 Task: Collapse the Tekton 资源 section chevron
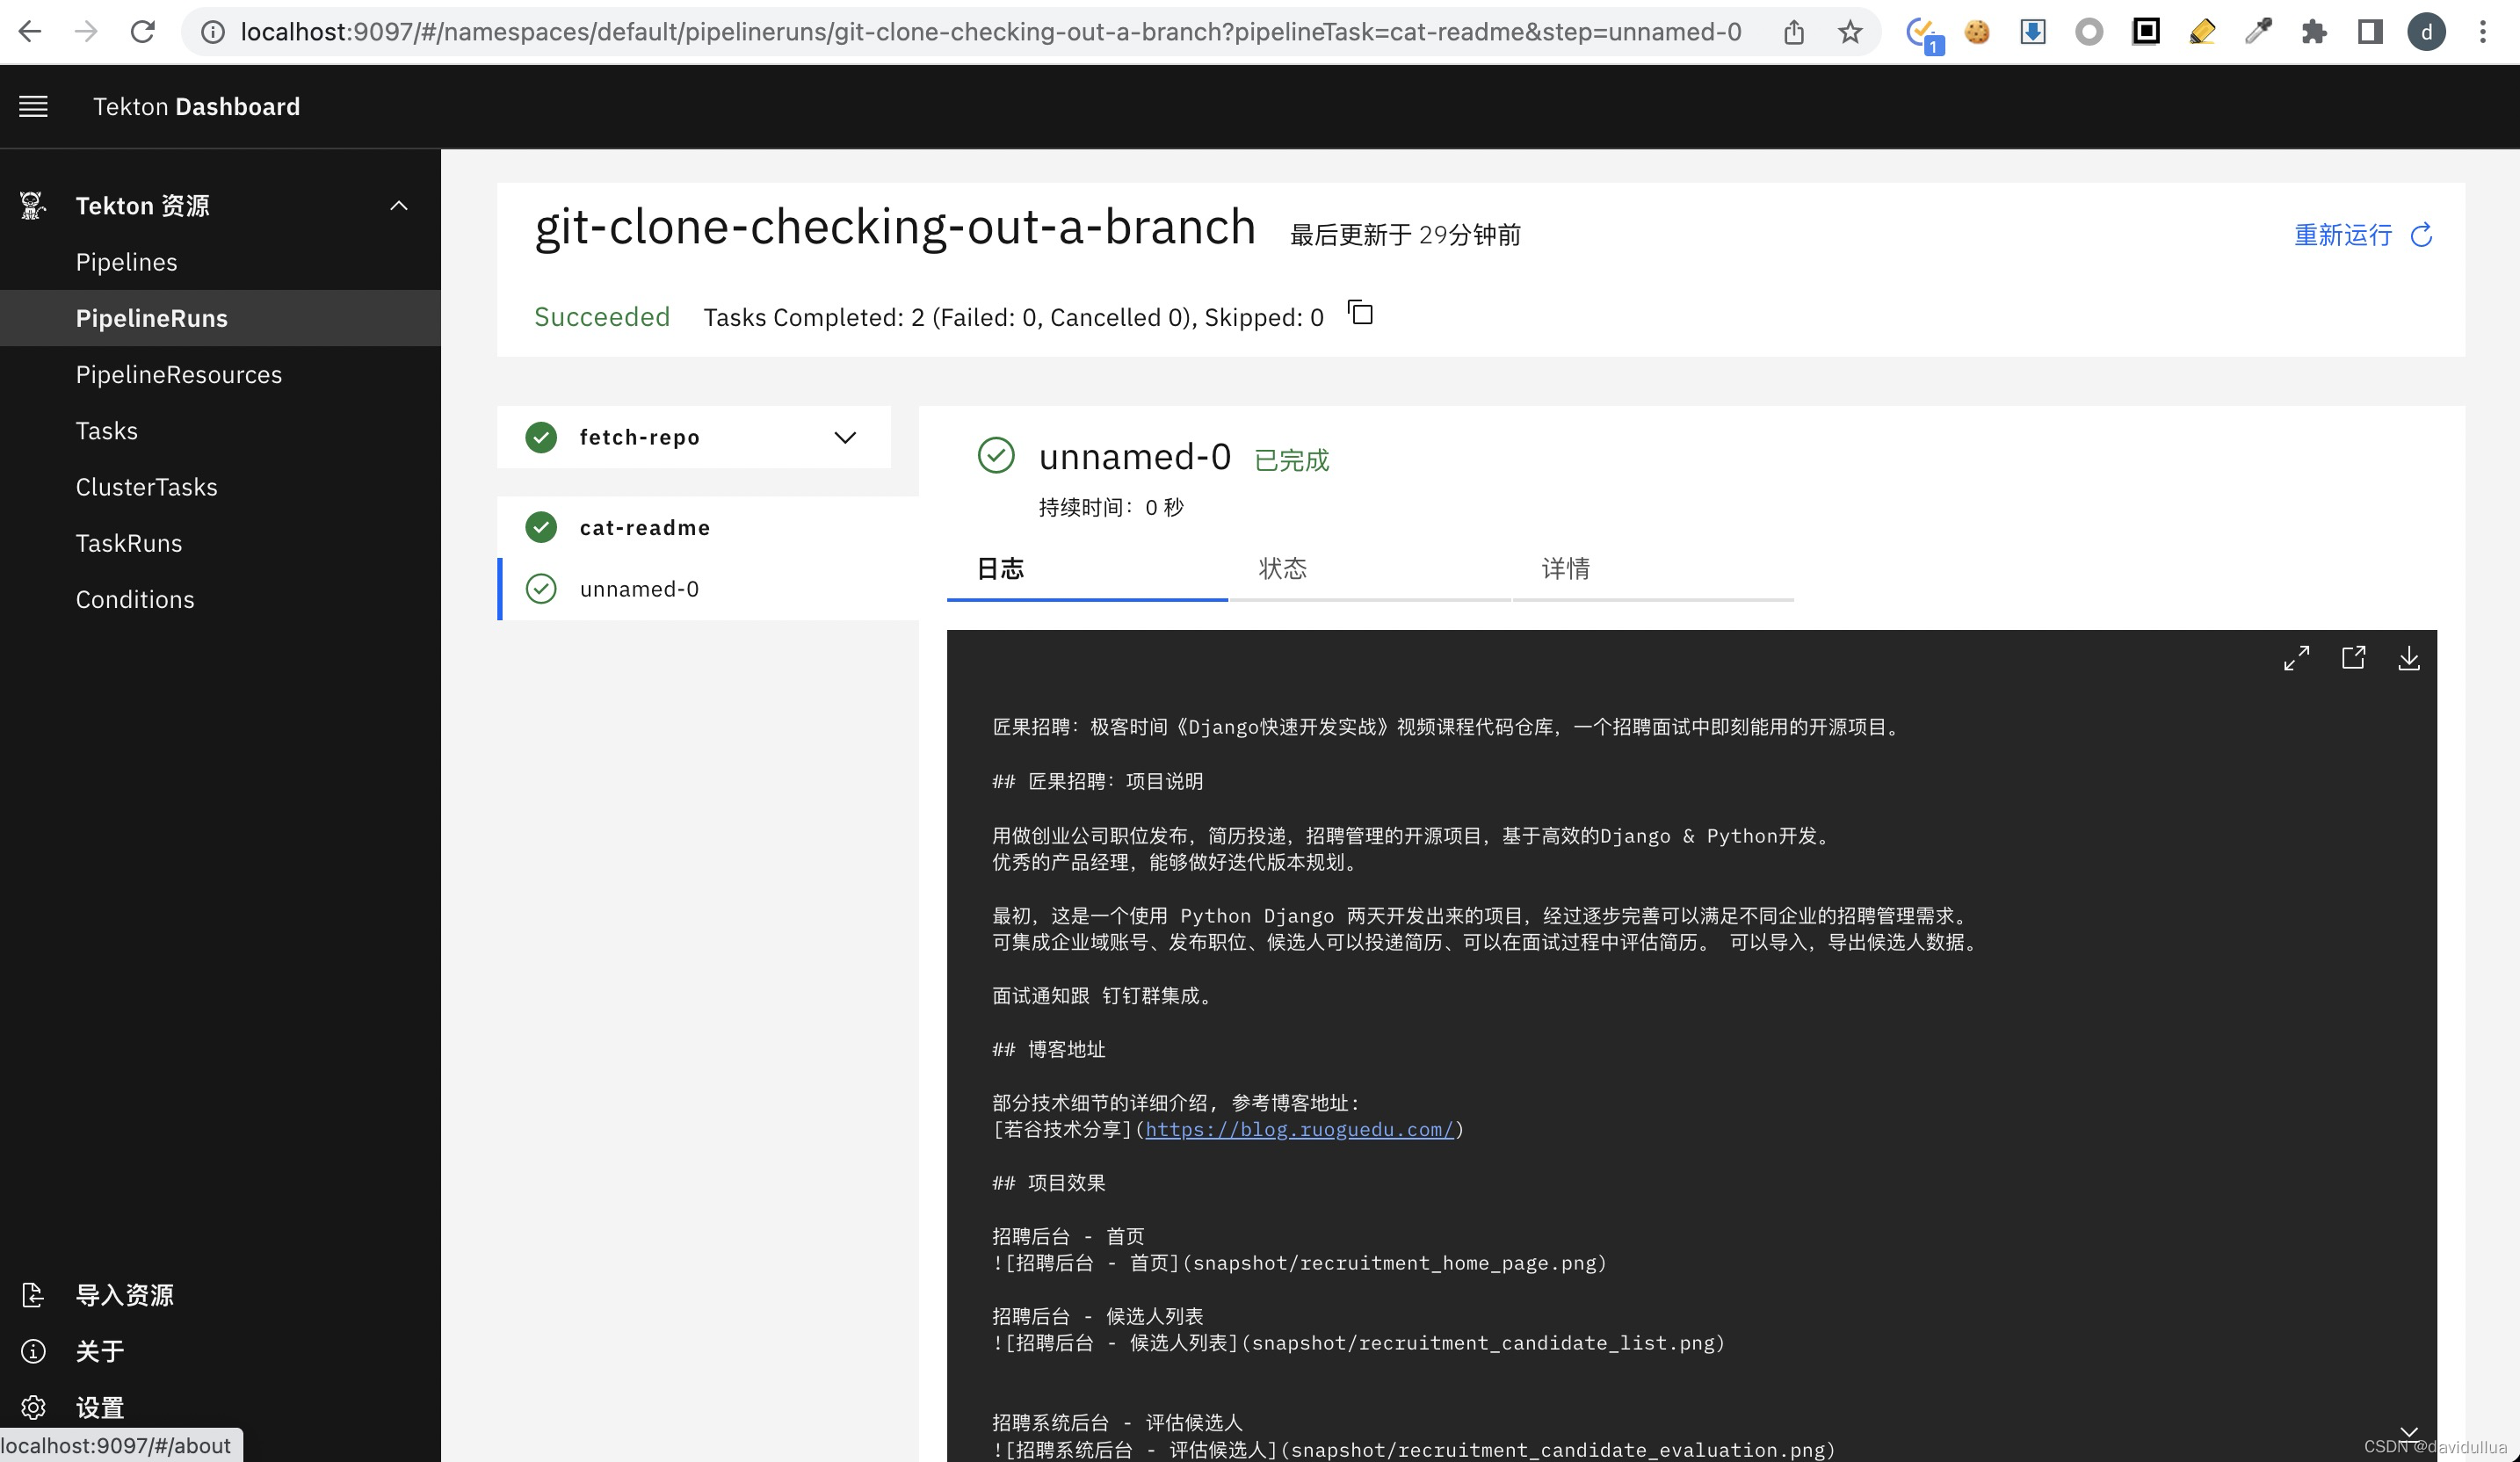tap(399, 205)
